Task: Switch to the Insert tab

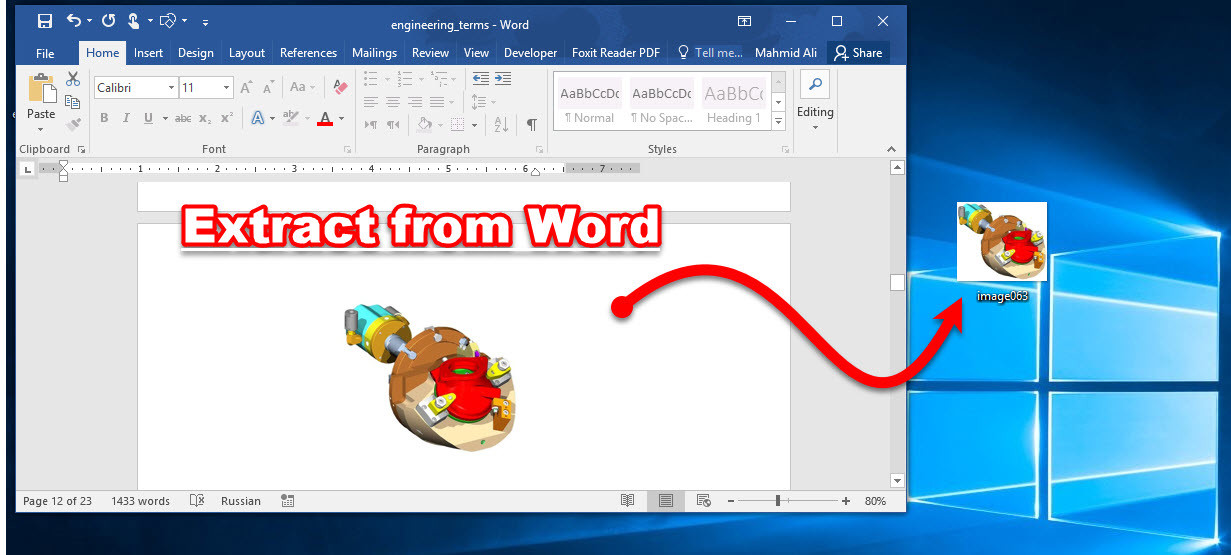Action: click(x=148, y=53)
